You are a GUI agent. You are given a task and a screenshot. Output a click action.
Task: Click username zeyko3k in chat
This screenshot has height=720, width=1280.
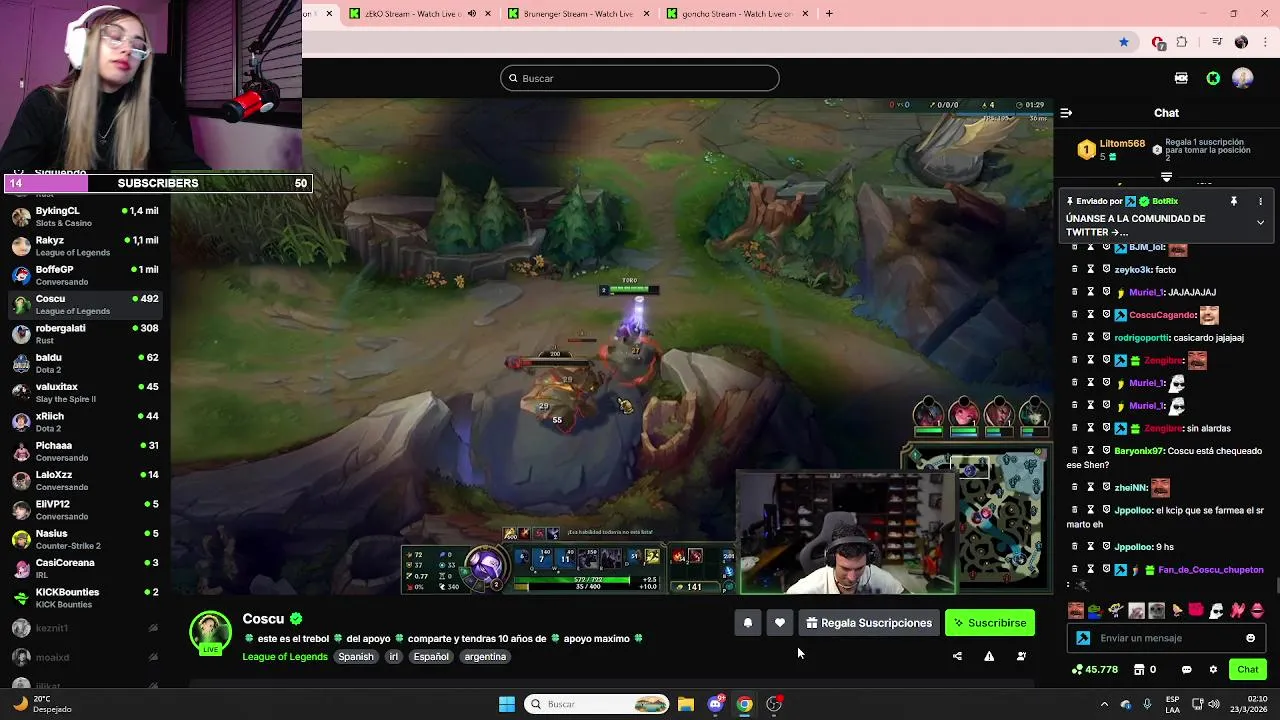tap(1133, 270)
